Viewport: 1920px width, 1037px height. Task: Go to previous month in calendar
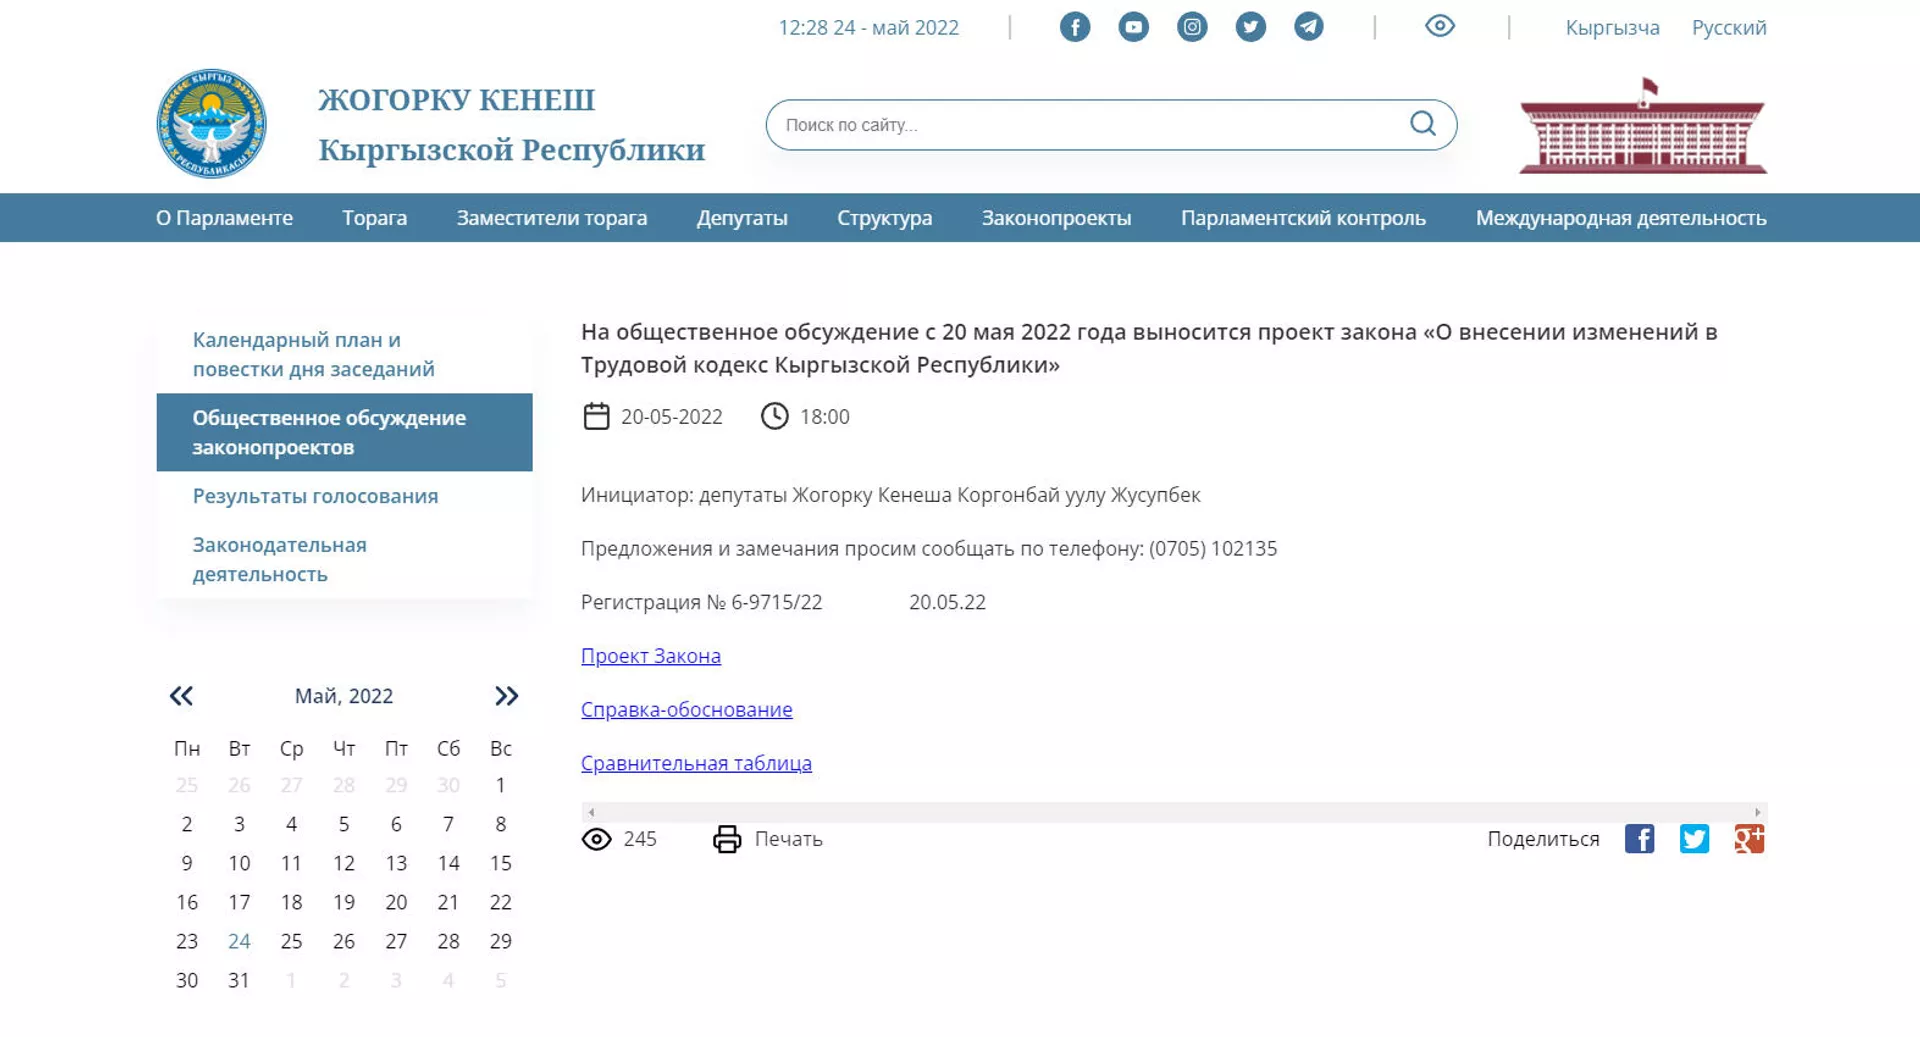pos(181,696)
